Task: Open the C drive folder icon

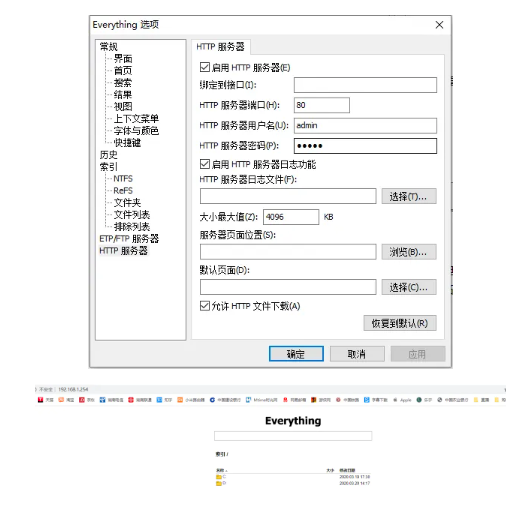Action: pyautogui.click(x=219, y=477)
